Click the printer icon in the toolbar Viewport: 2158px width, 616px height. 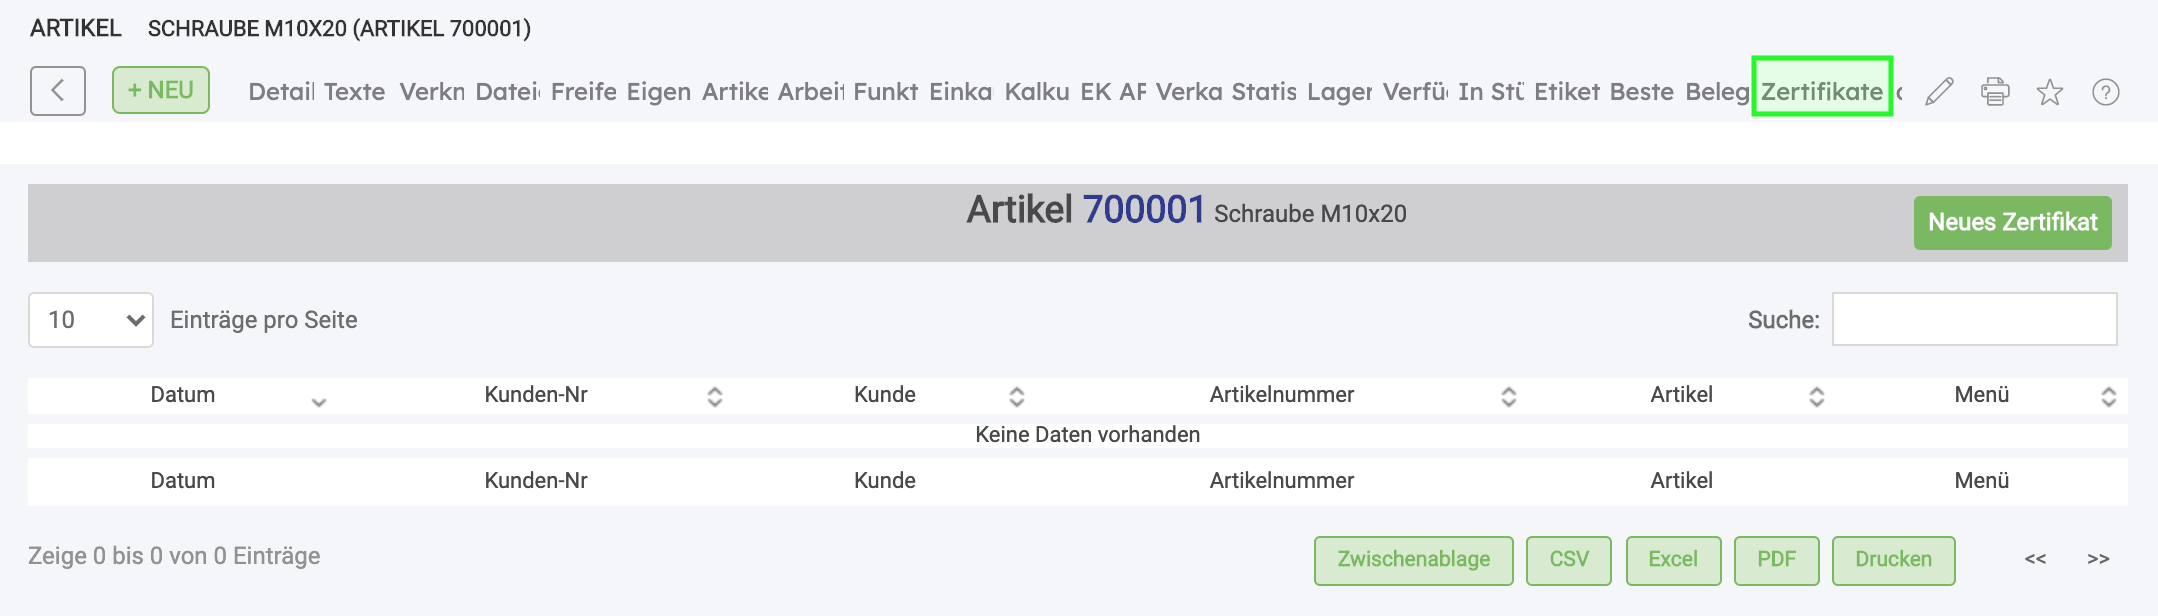click(1995, 92)
